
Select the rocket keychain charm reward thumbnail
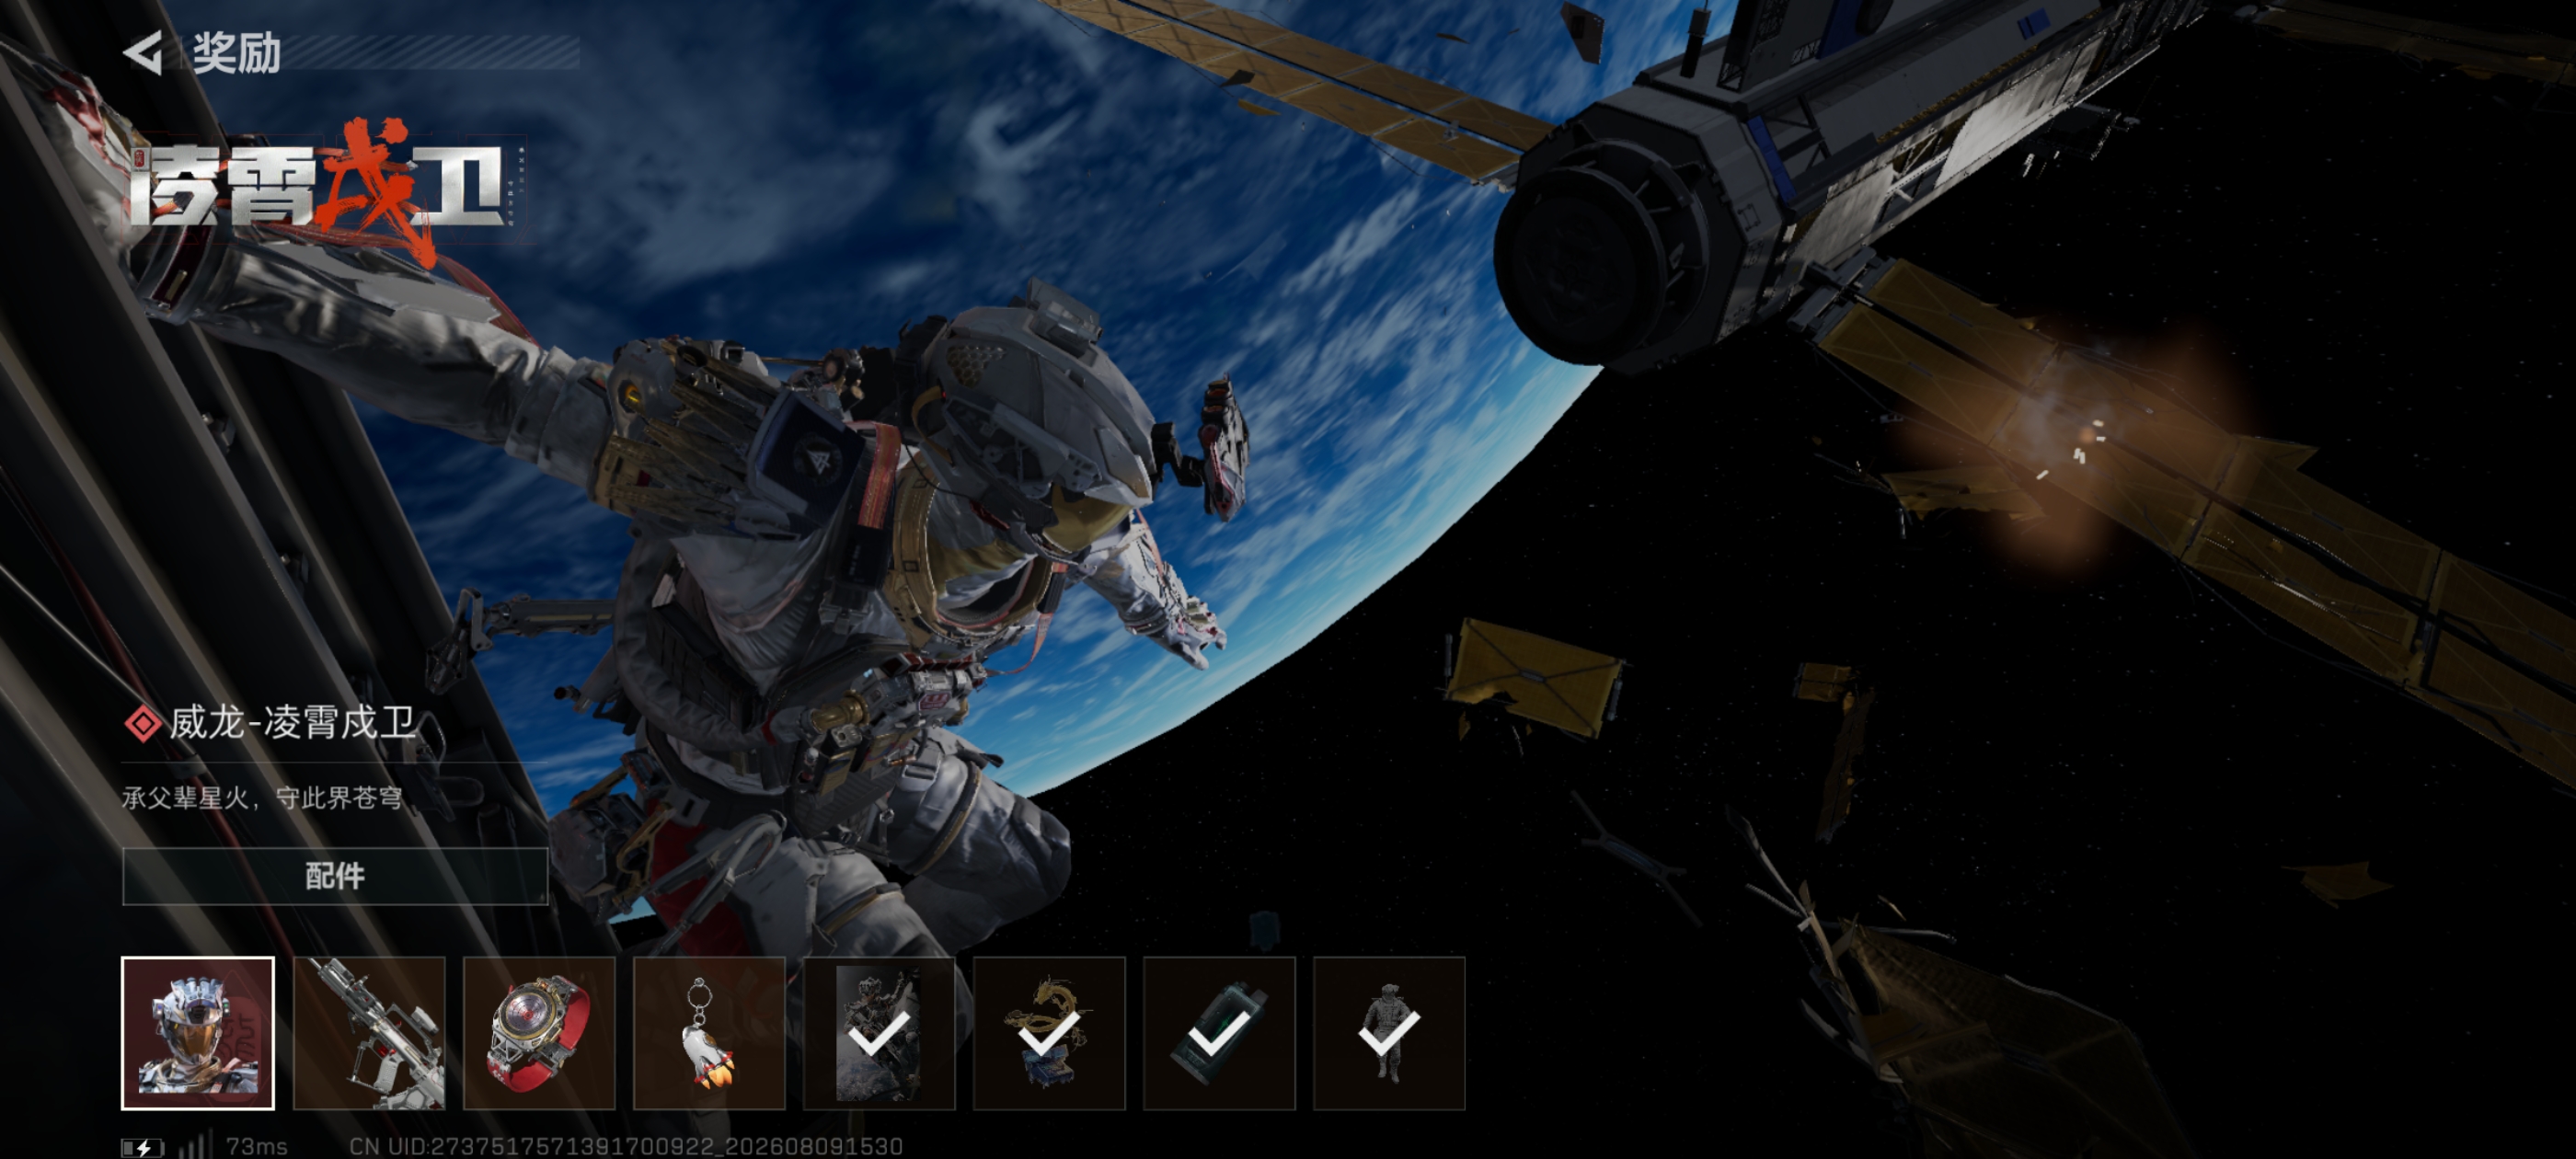(x=709, y=1033)
